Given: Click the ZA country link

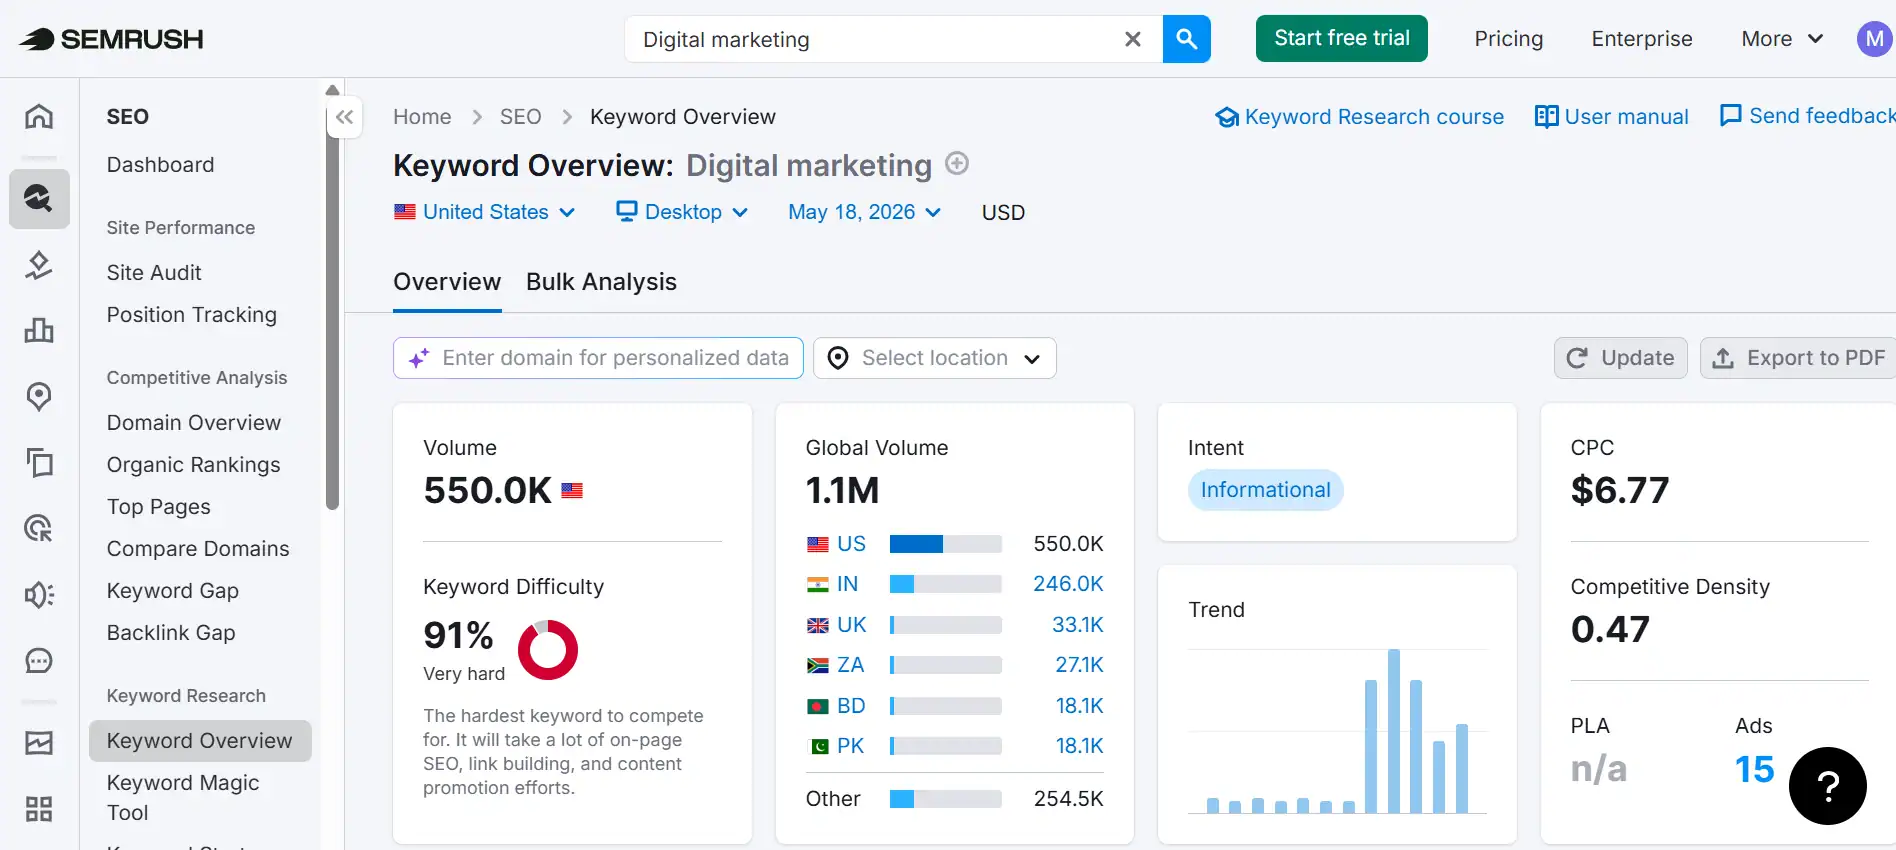Looking at the screenshot, I should [850, 665].
